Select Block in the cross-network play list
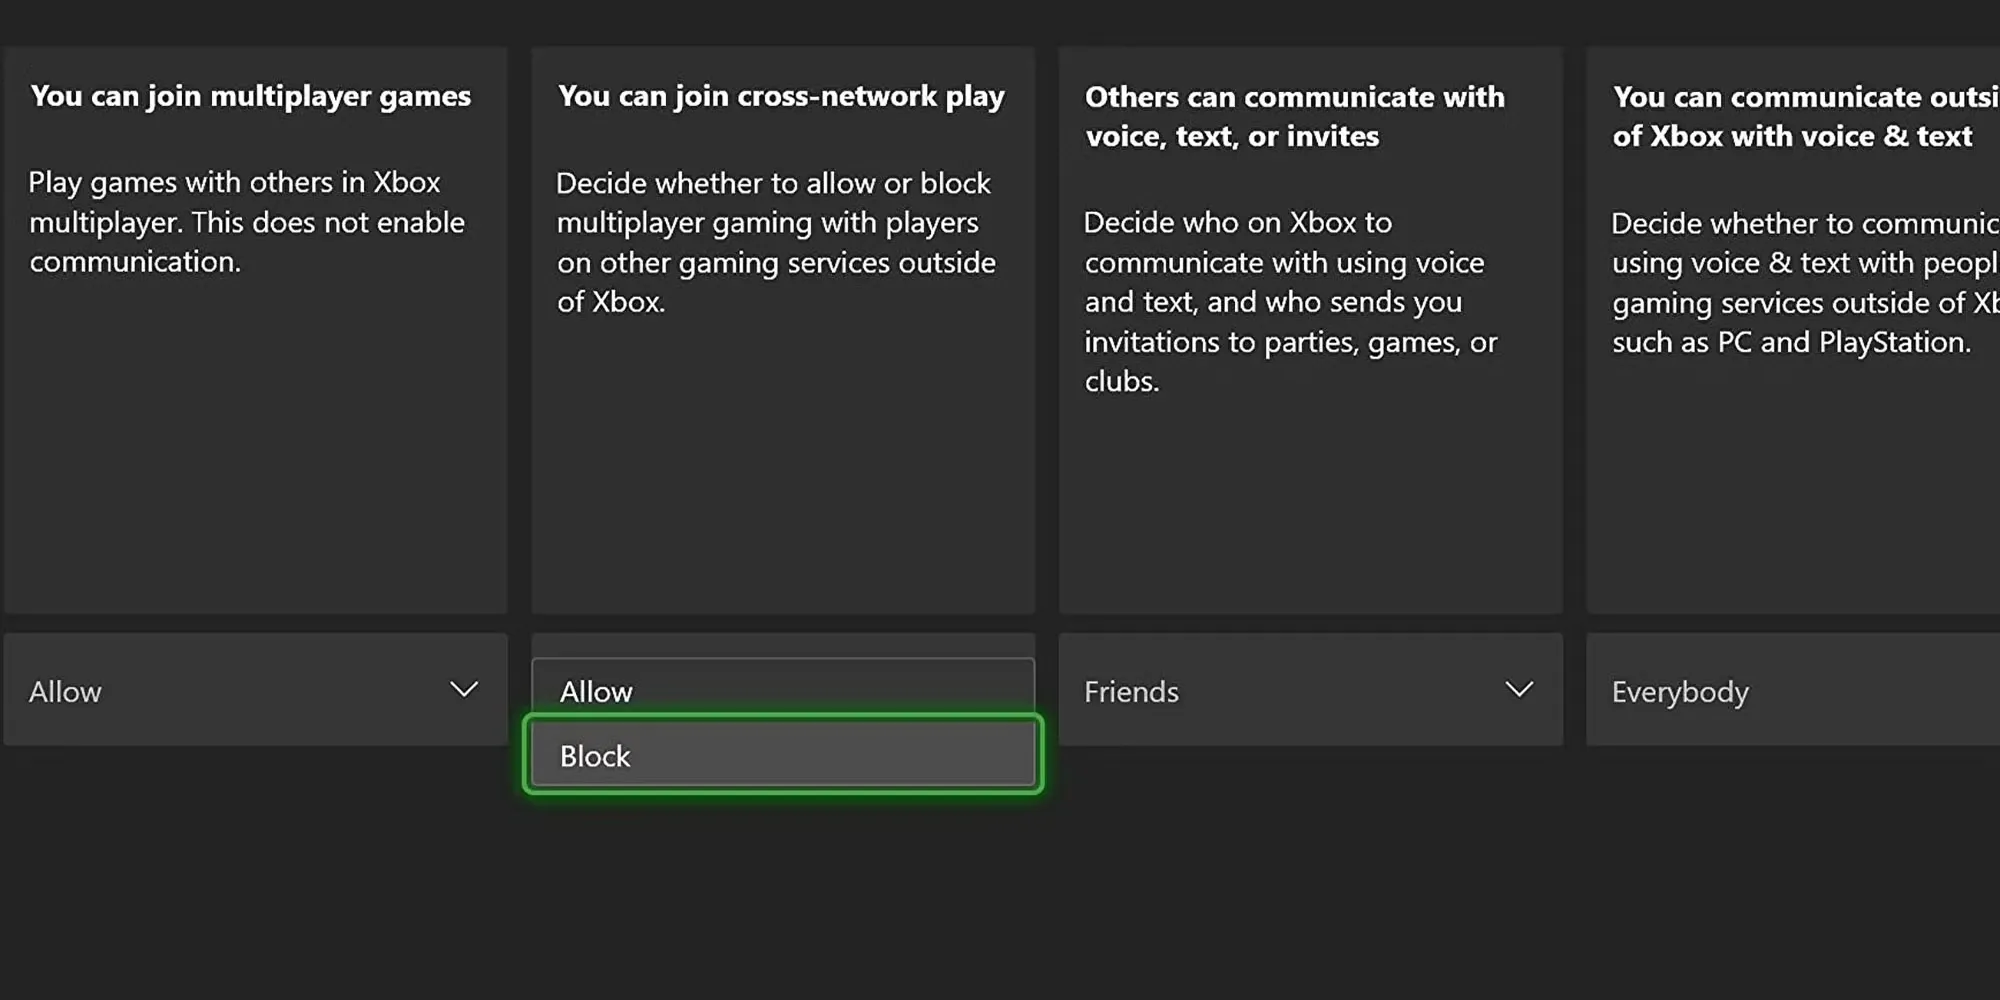This screenshot has height=1000, width=2000. point(782,755)
